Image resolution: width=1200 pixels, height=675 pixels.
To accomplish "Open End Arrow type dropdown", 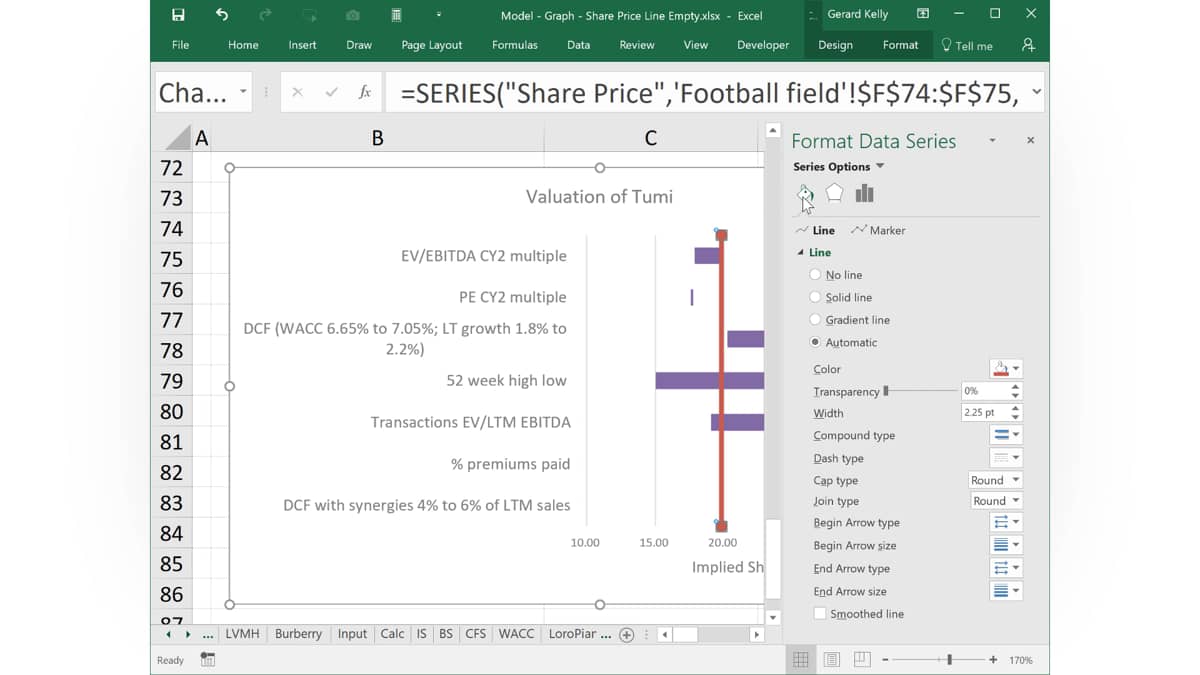I will 1005,568.
